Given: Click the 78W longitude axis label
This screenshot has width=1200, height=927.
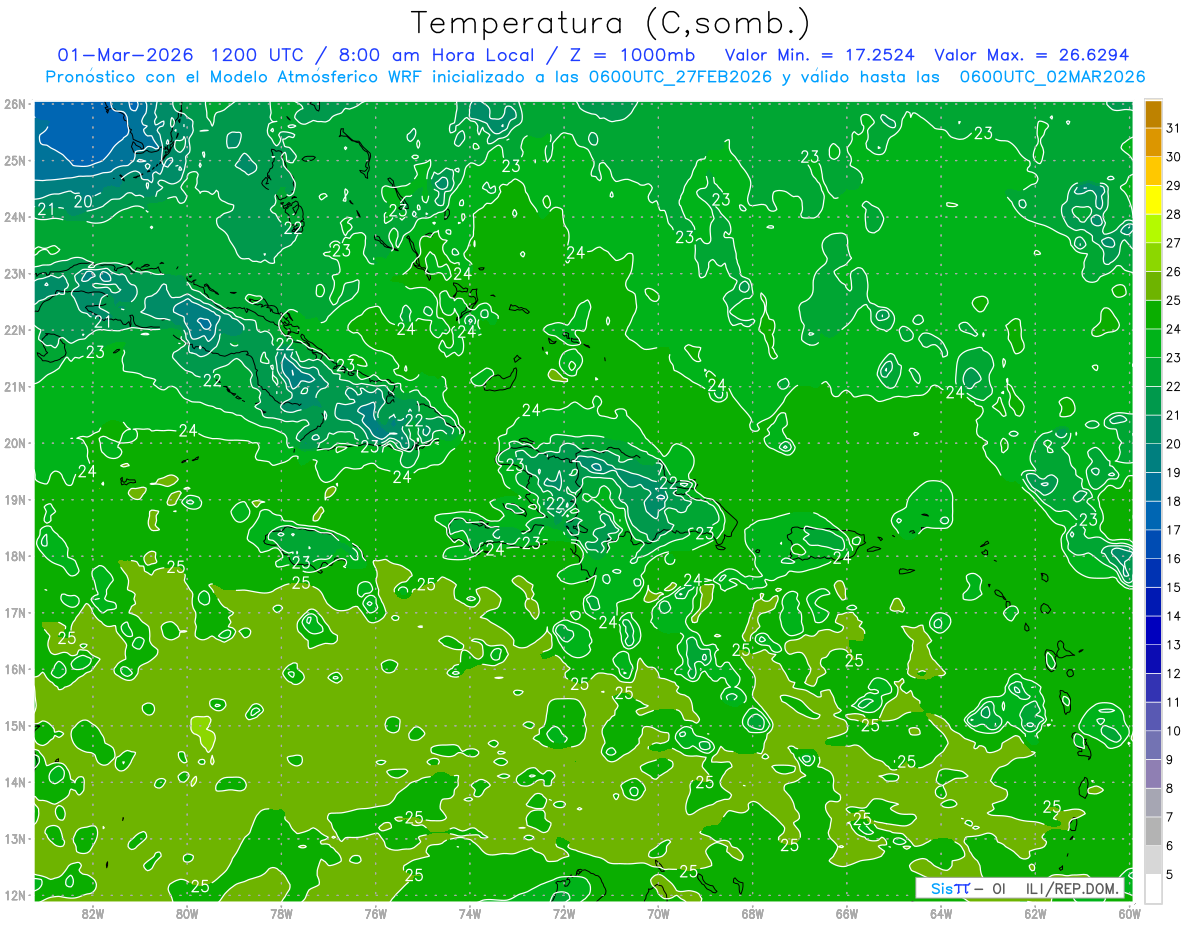Looking at the screenshot, I should coord(281,912).
